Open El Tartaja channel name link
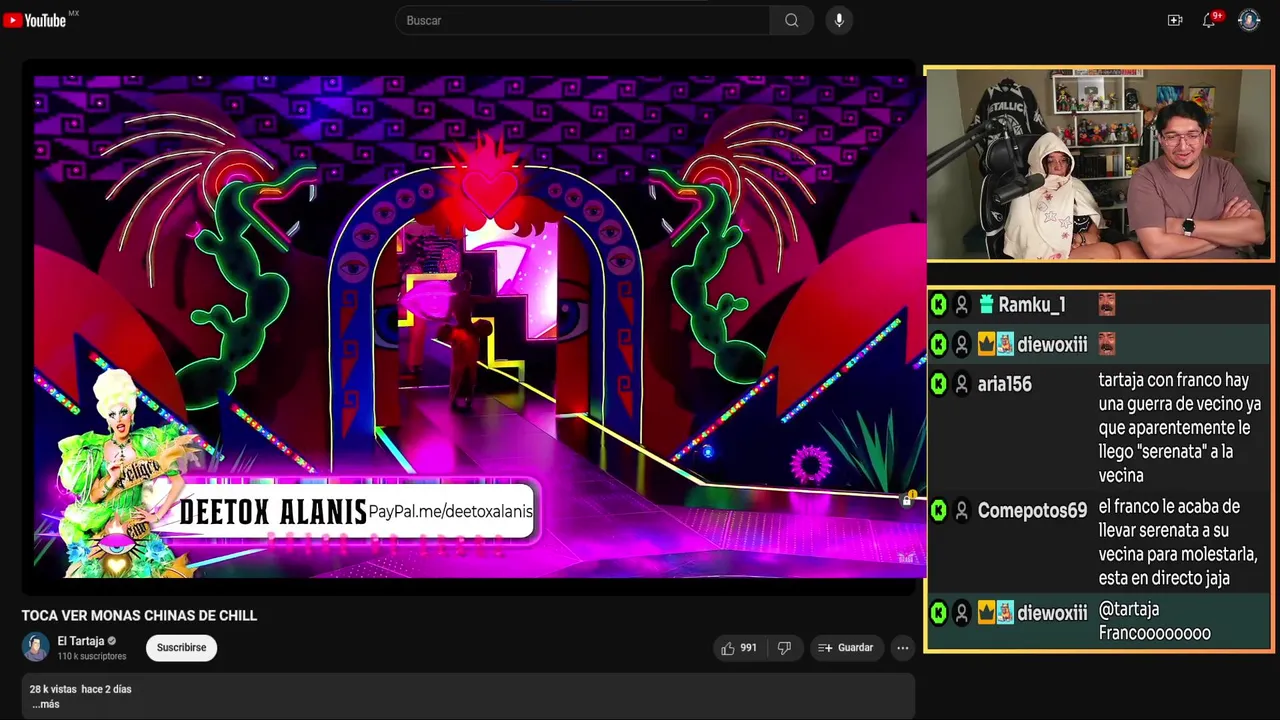The width and height of the screenshot is (1280, 720). tap(81, 641)
